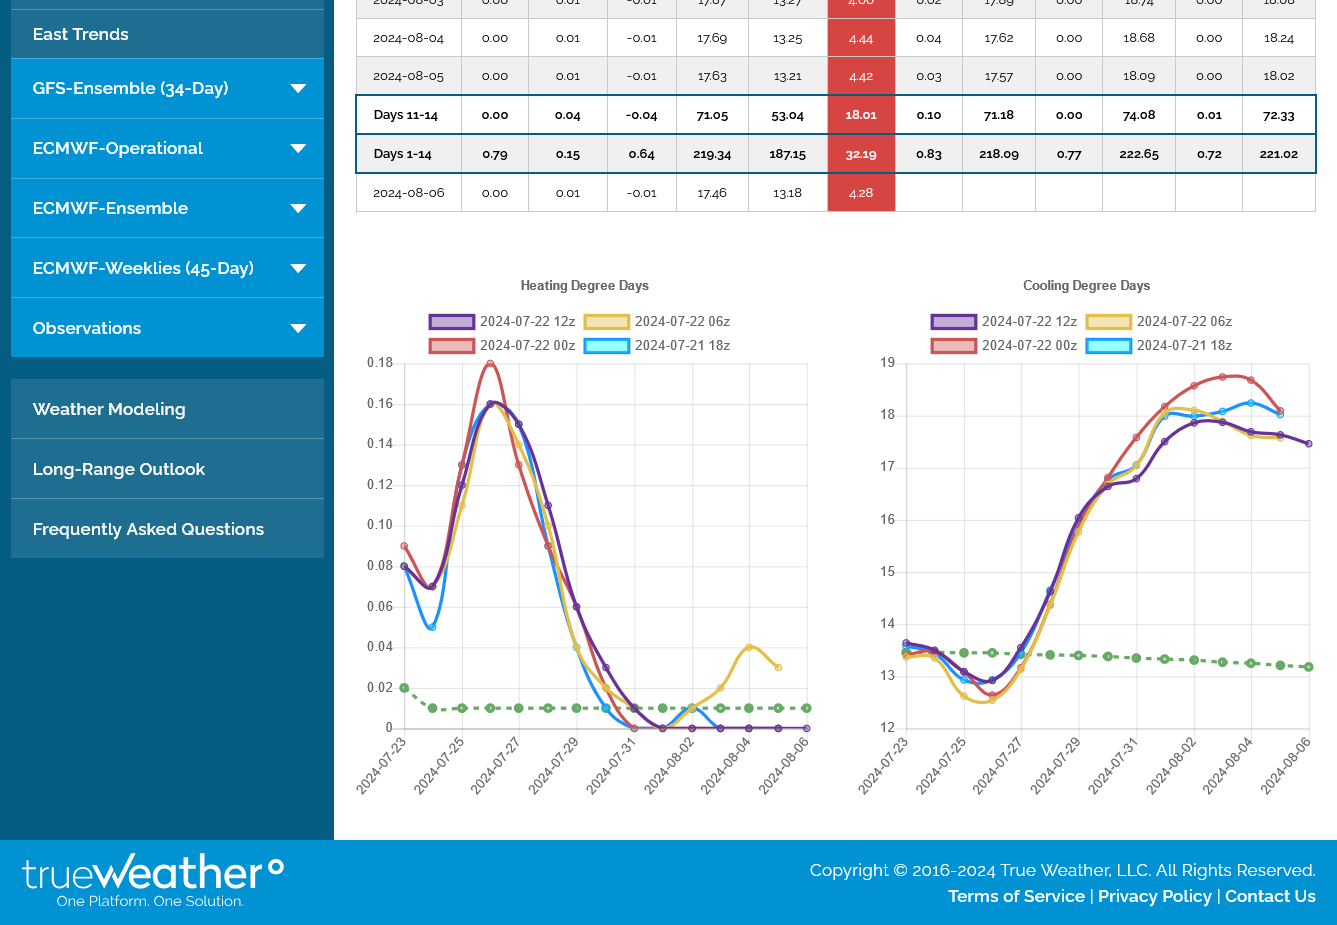Image resolution: width=1337 pixels, height=925 pixels.
Task: Expand the Observations section arrow
Action: tap(297, 329)
